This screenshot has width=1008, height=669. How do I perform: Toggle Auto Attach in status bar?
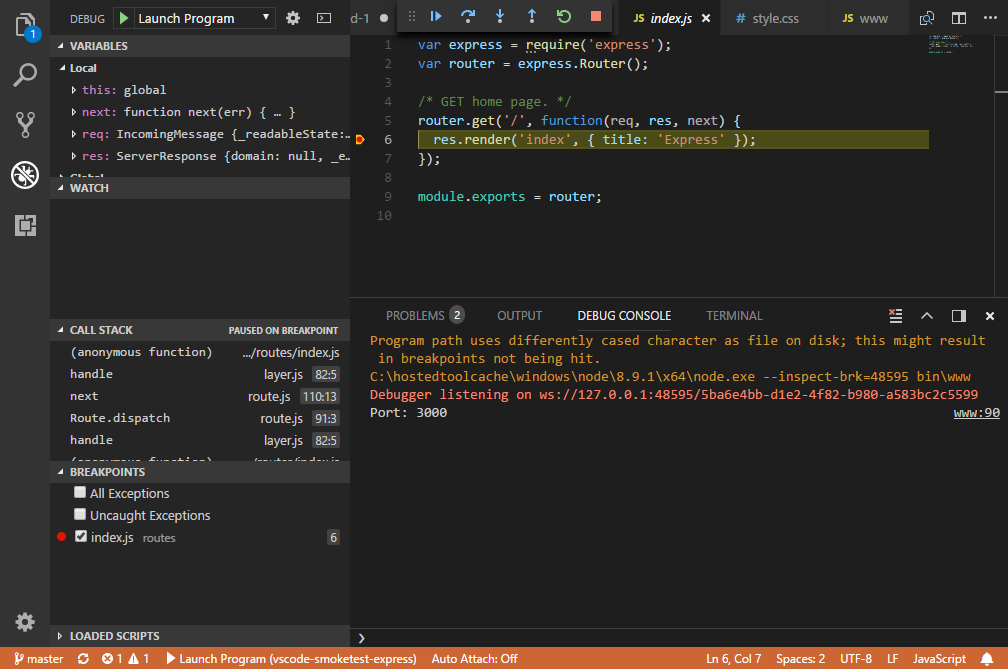click(474, 659)
